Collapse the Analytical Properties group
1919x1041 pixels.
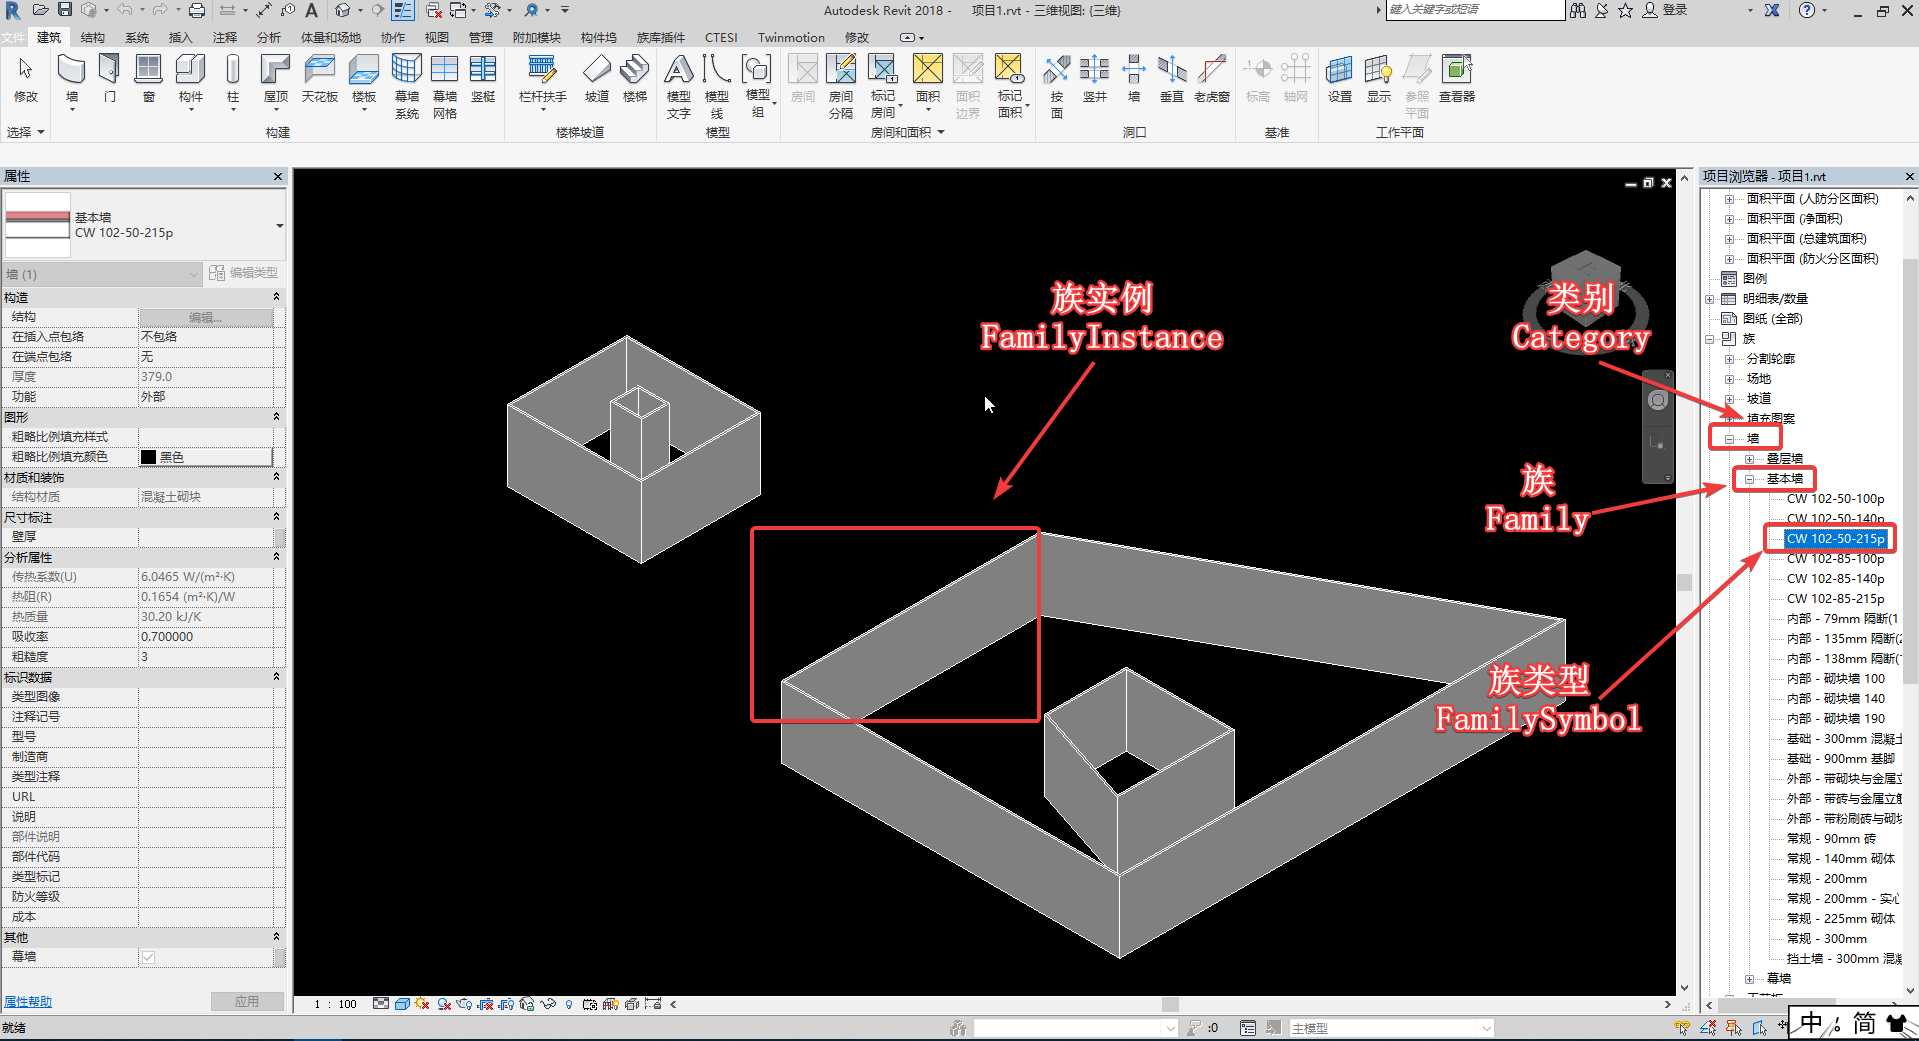277,557
